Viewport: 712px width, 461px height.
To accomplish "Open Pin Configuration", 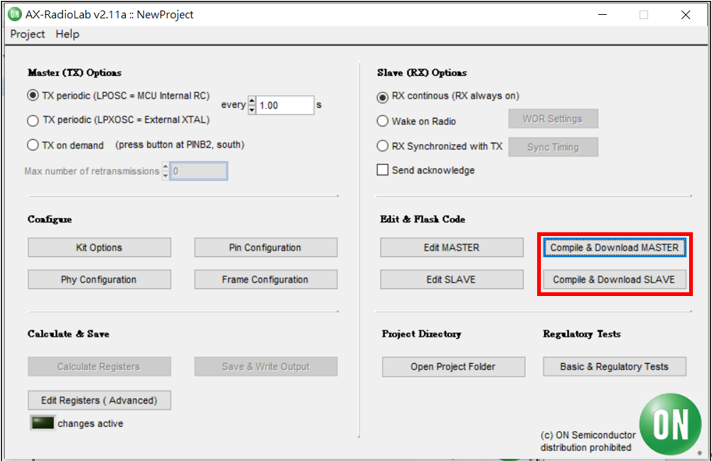I will click(266, 248).
